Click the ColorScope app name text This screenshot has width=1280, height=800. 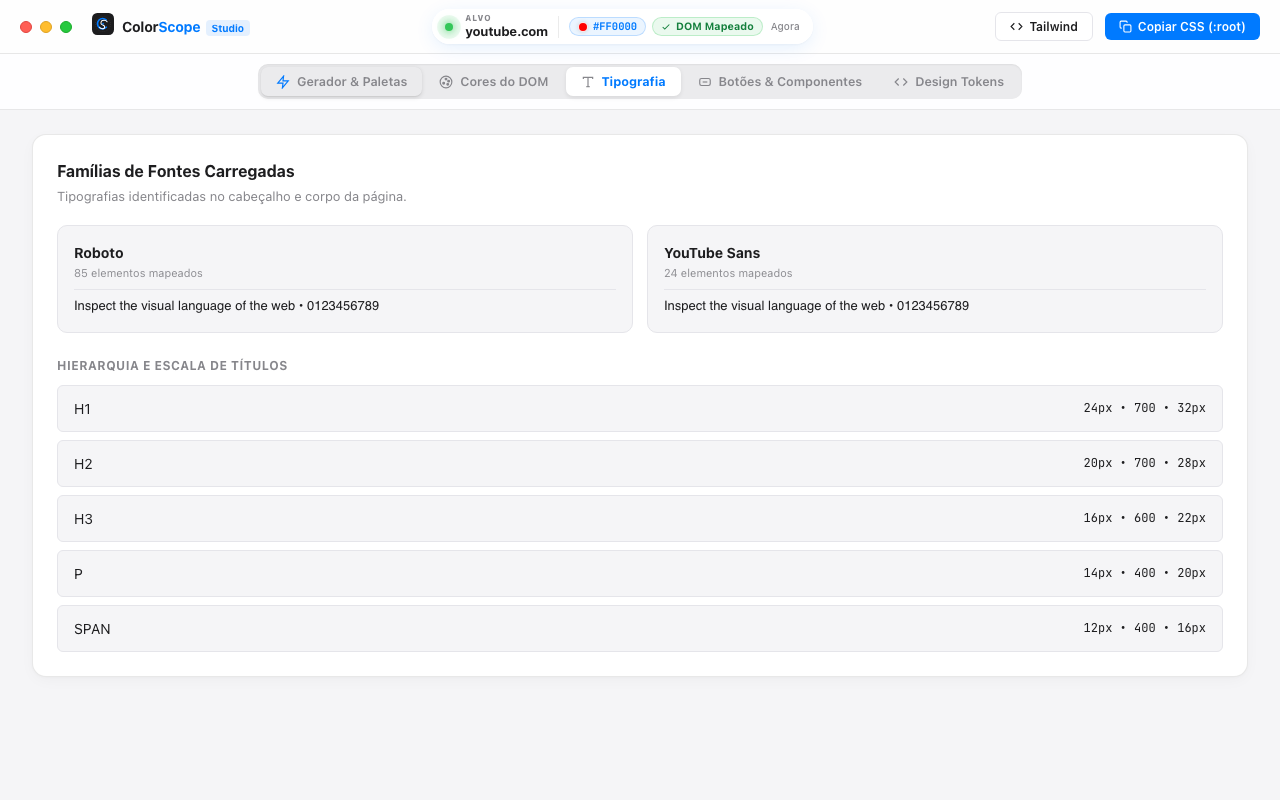coord(161,27)
